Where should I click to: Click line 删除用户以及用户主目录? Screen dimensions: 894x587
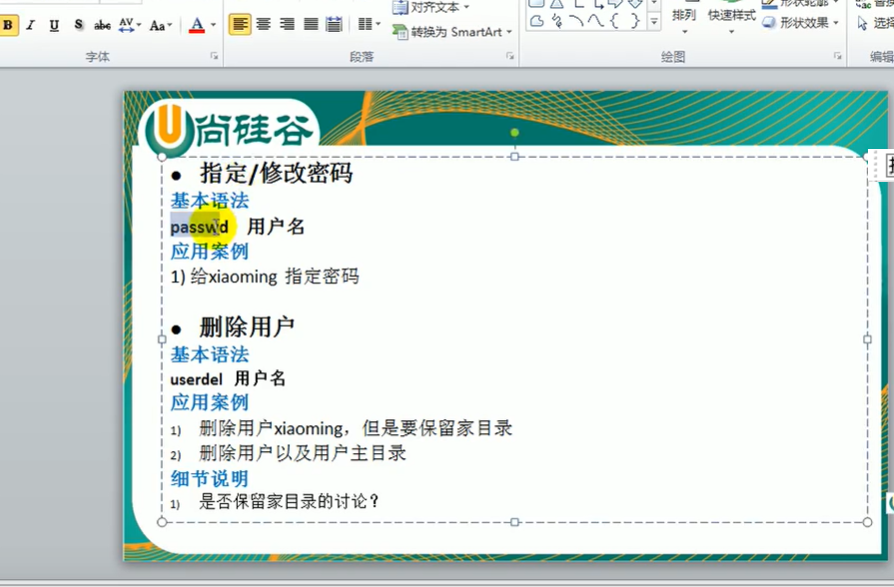tap(302, 453)
